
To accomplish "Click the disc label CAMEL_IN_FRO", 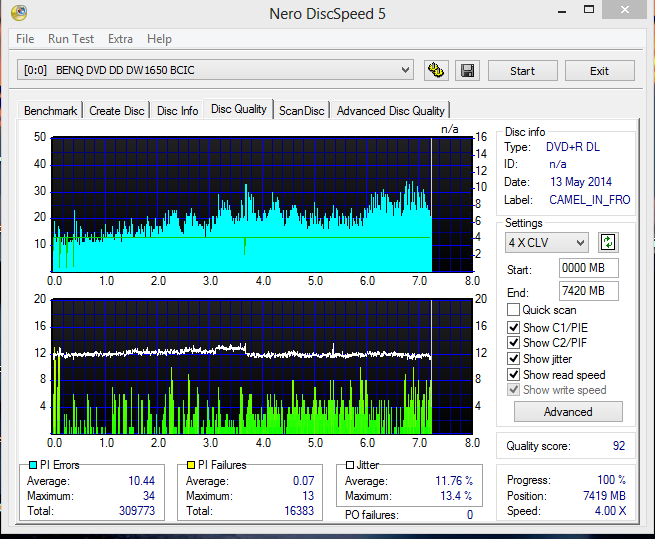I will (589, 200).
